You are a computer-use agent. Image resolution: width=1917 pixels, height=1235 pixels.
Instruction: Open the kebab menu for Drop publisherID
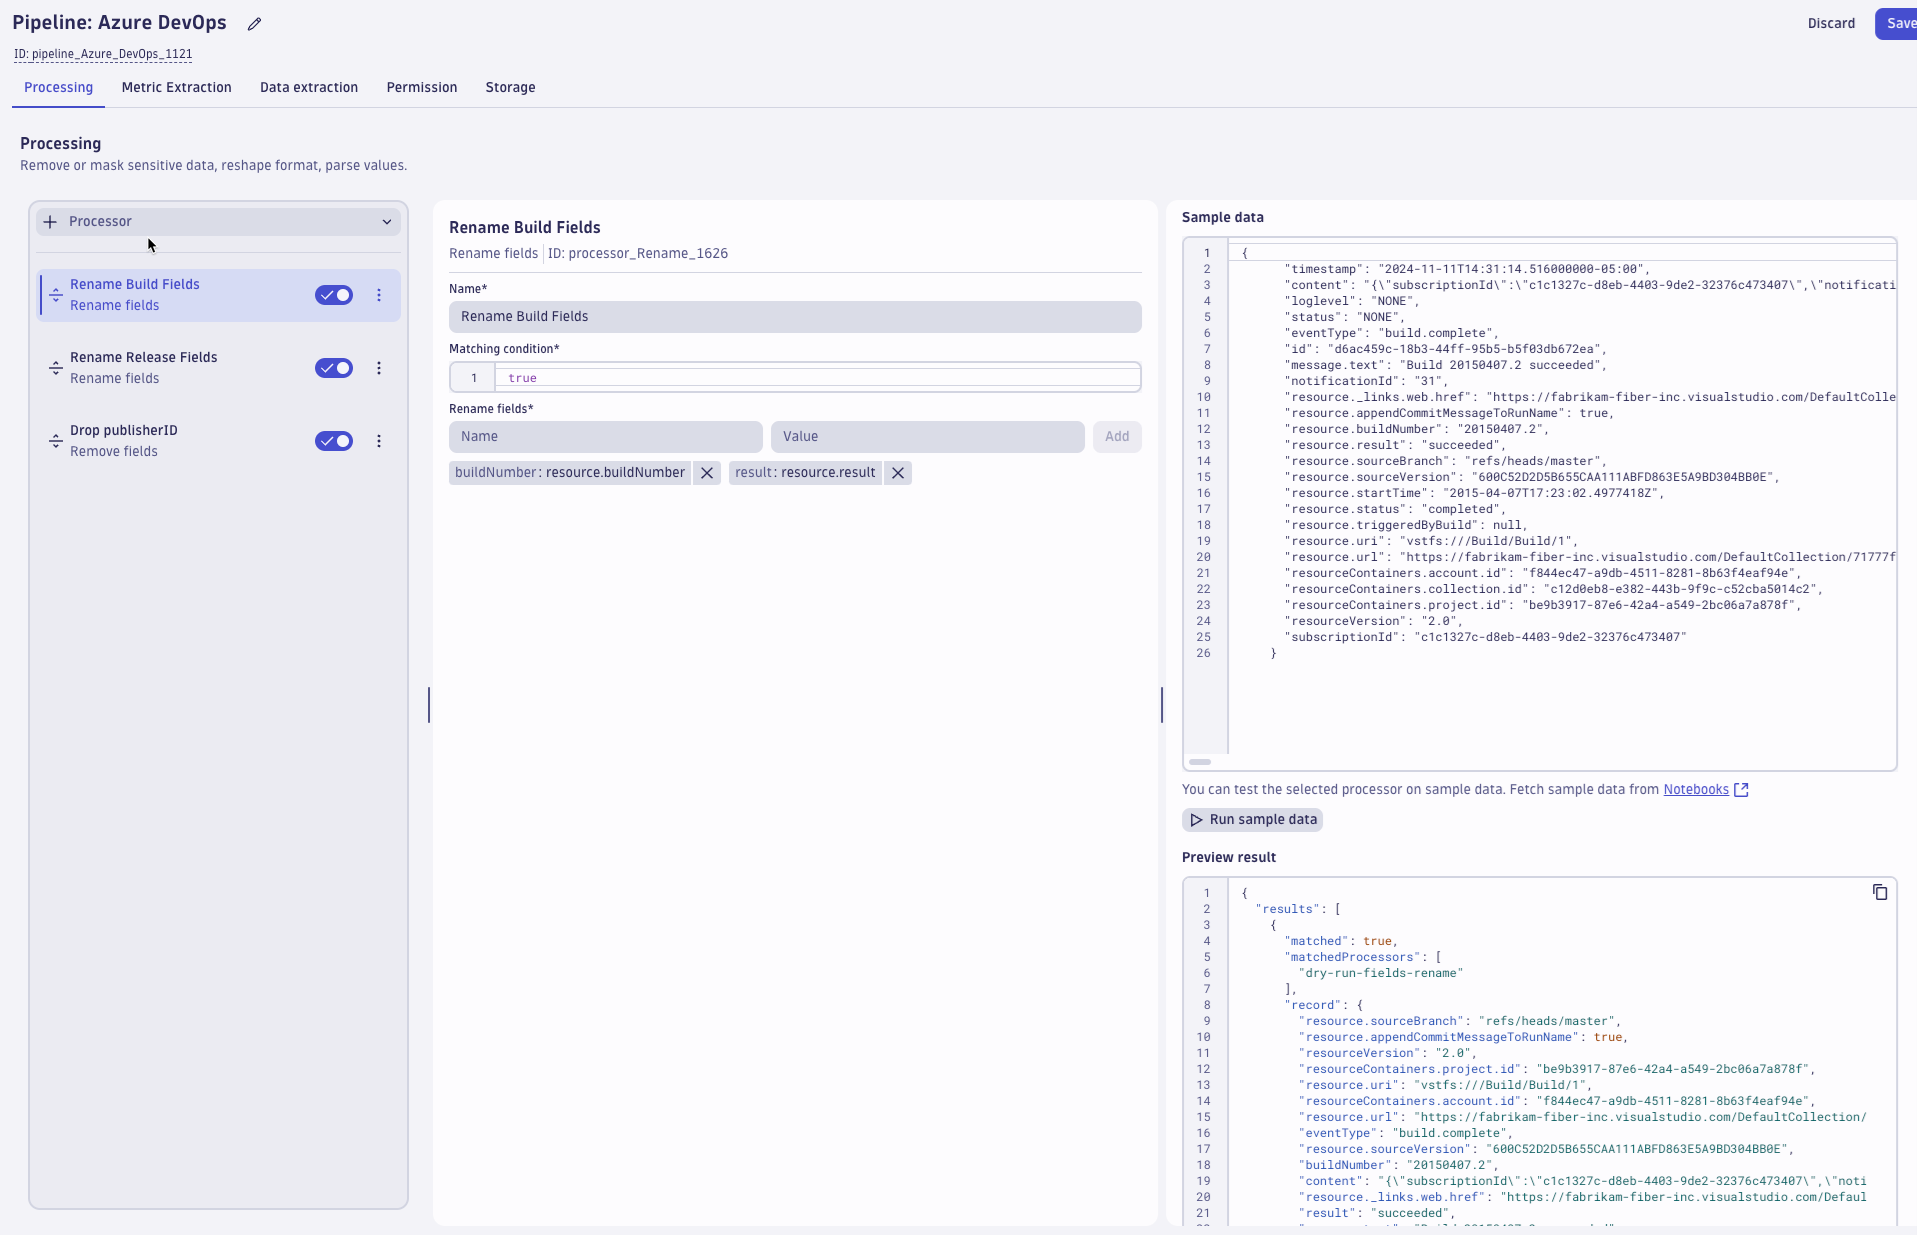(379, 441)
